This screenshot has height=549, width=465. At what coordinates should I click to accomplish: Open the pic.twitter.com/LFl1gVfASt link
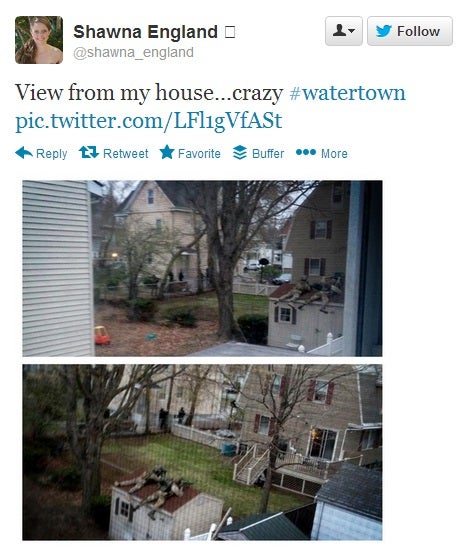click(148, 121)
